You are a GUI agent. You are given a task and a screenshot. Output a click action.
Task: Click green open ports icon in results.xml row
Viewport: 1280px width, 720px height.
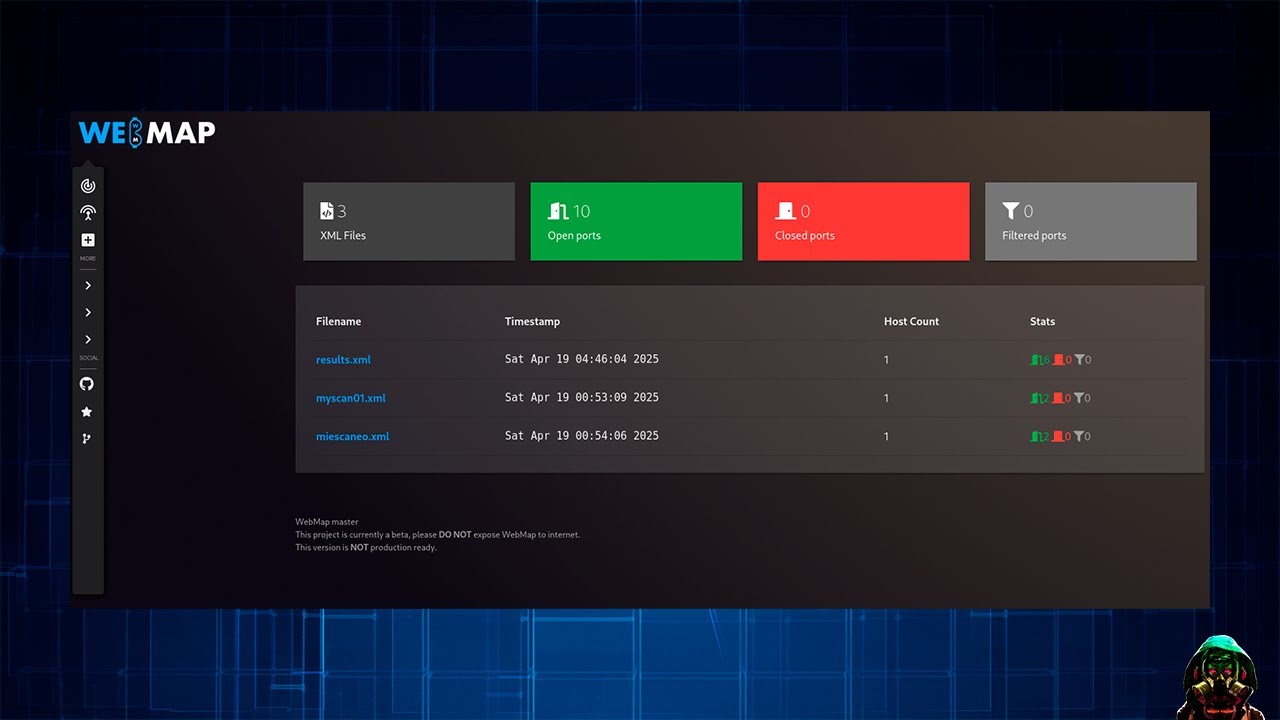click(x=1035, y=359)
